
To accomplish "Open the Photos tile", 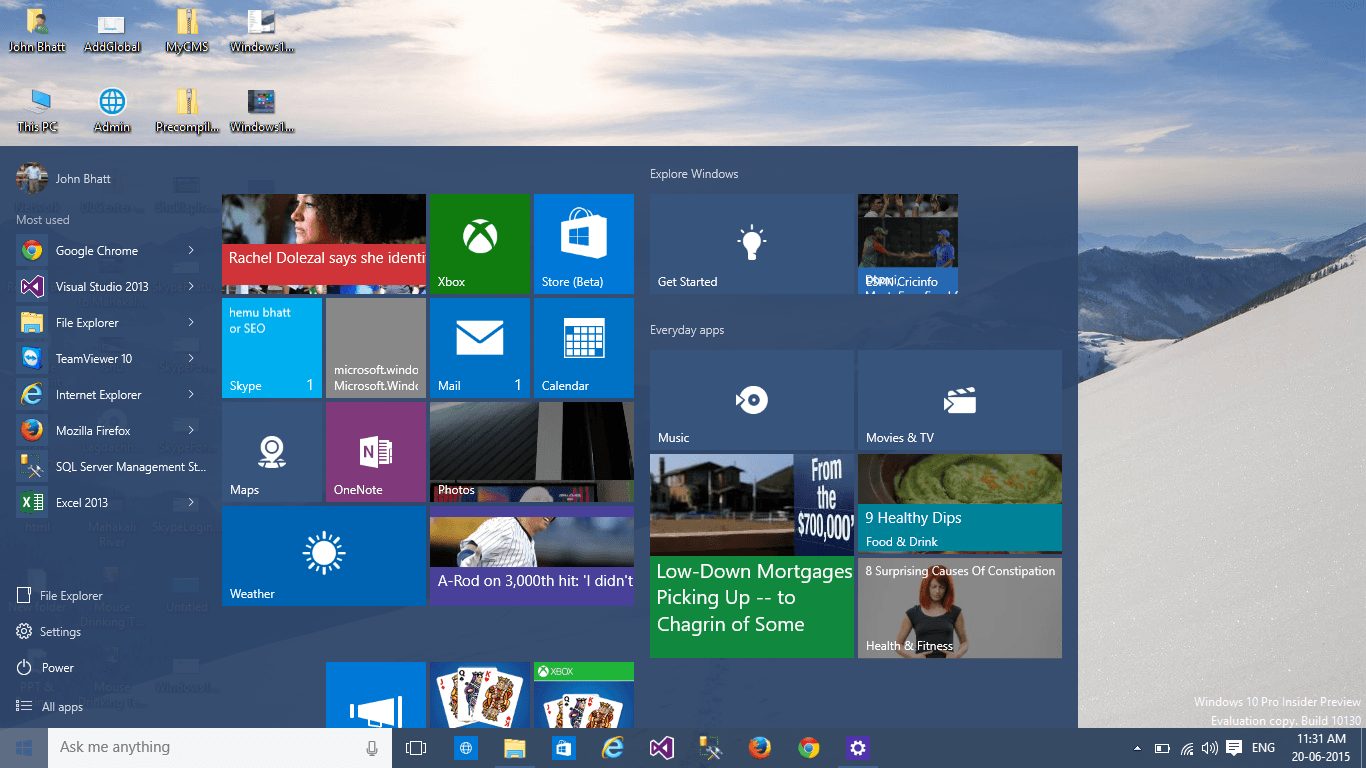I will pyautogui.click(x=532, y=452).
